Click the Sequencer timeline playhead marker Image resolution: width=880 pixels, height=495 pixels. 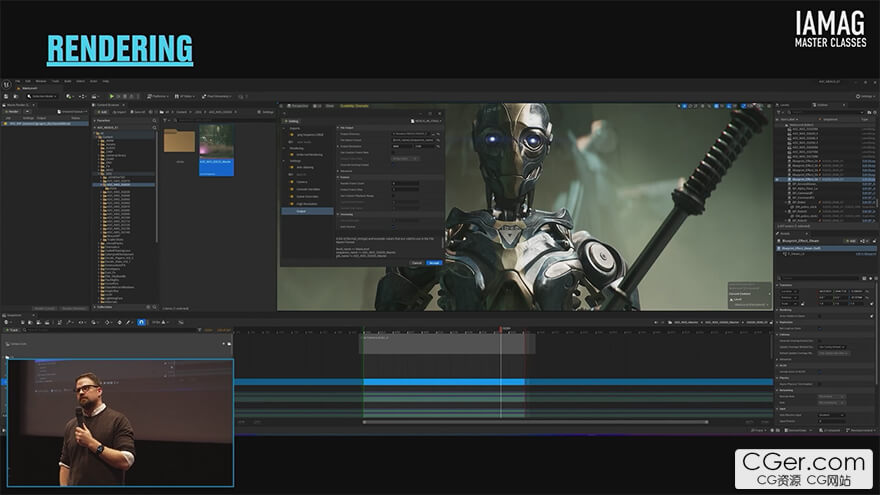point(501,329)
